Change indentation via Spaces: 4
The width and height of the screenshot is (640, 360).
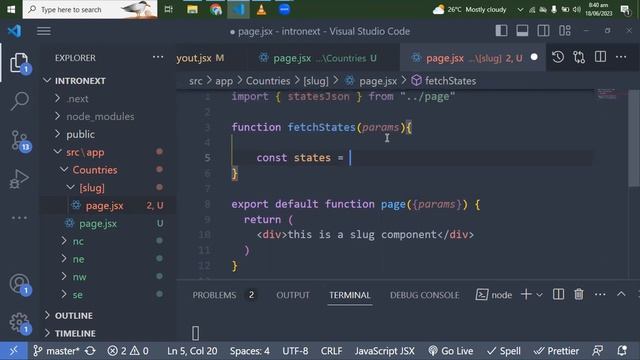click(249, 351)
